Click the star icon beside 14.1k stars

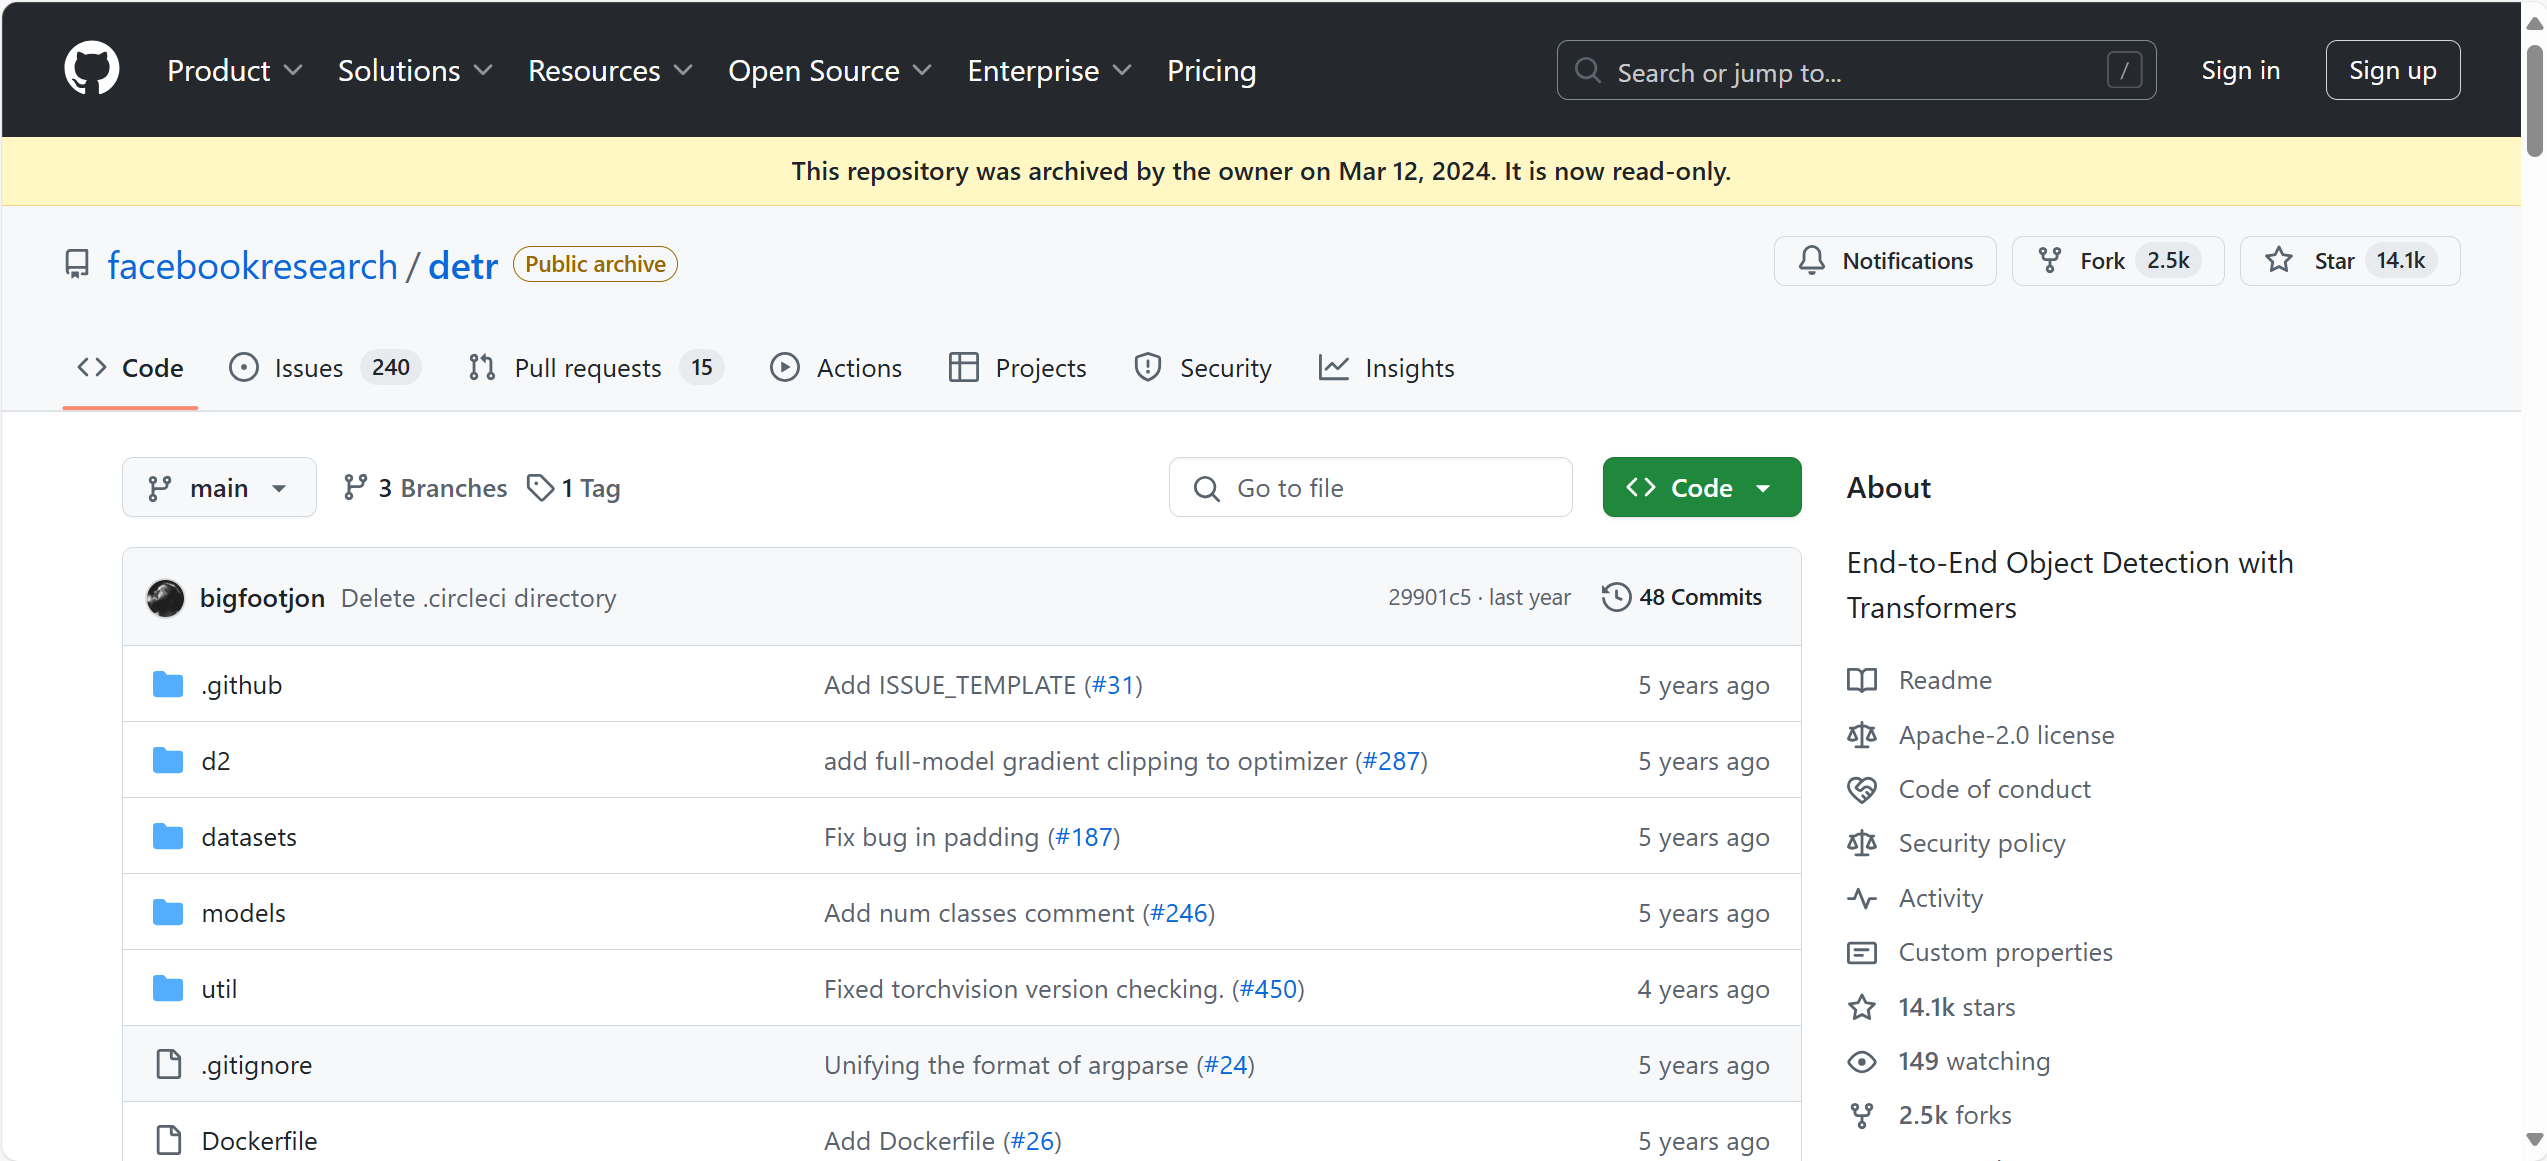tap(1862, 1007)
